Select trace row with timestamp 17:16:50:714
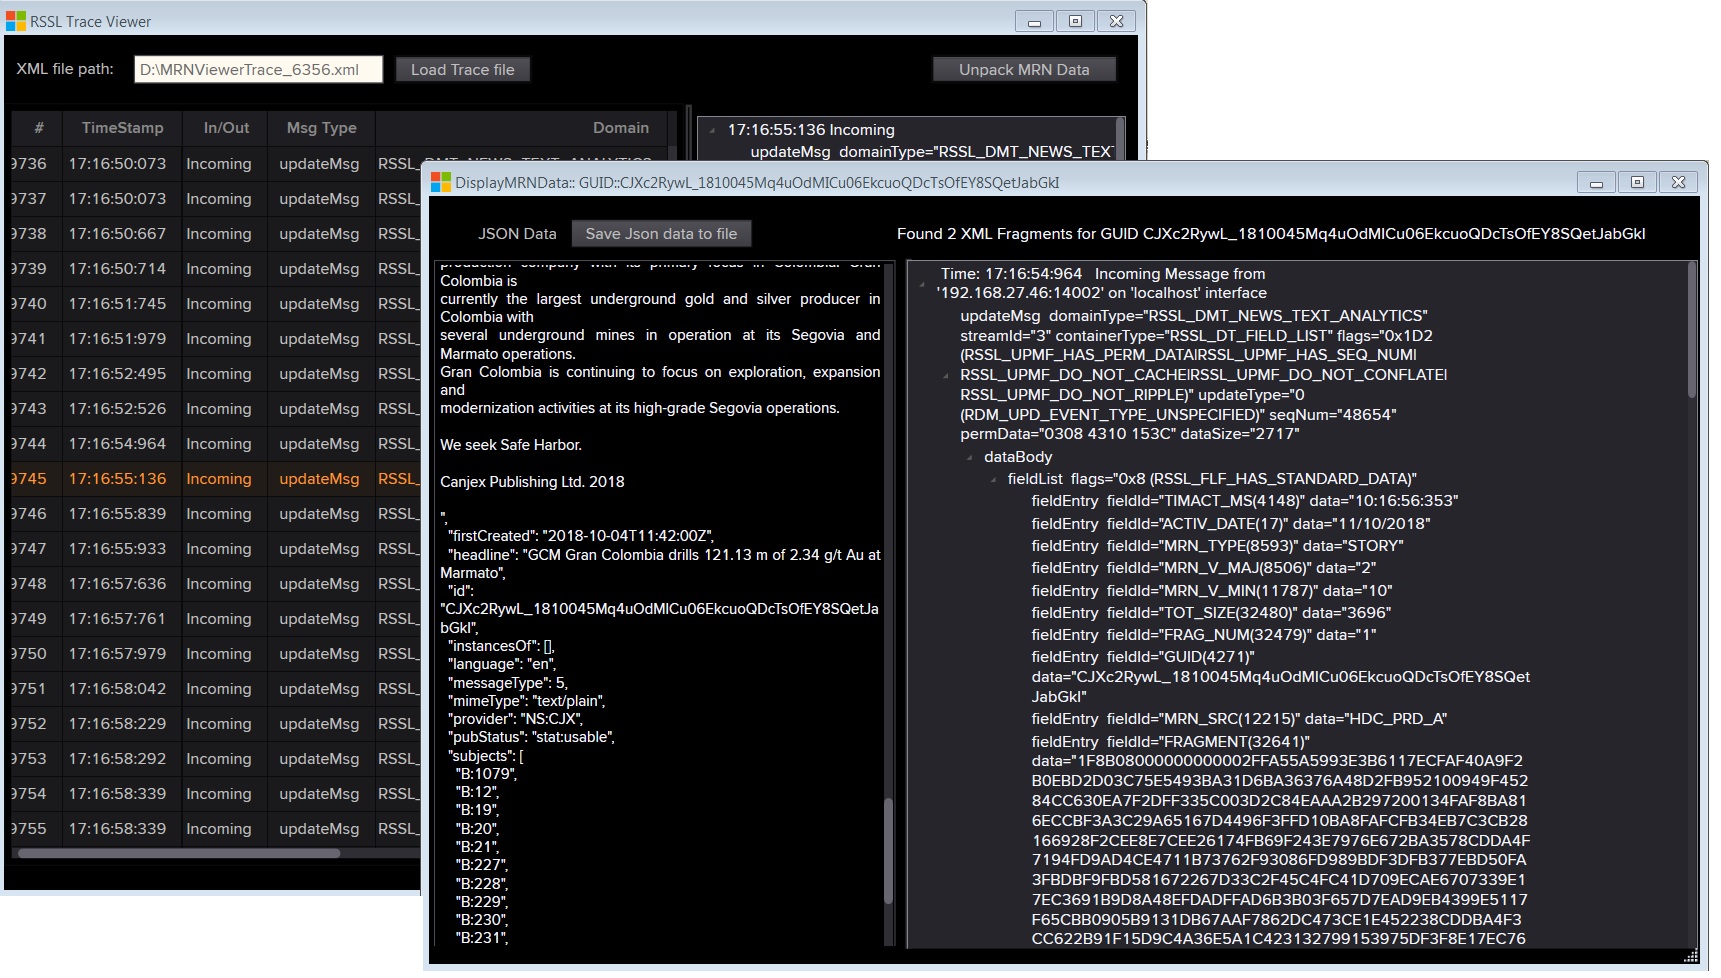The height and width of the screenshot is (978, 1721). pos(215,268)
